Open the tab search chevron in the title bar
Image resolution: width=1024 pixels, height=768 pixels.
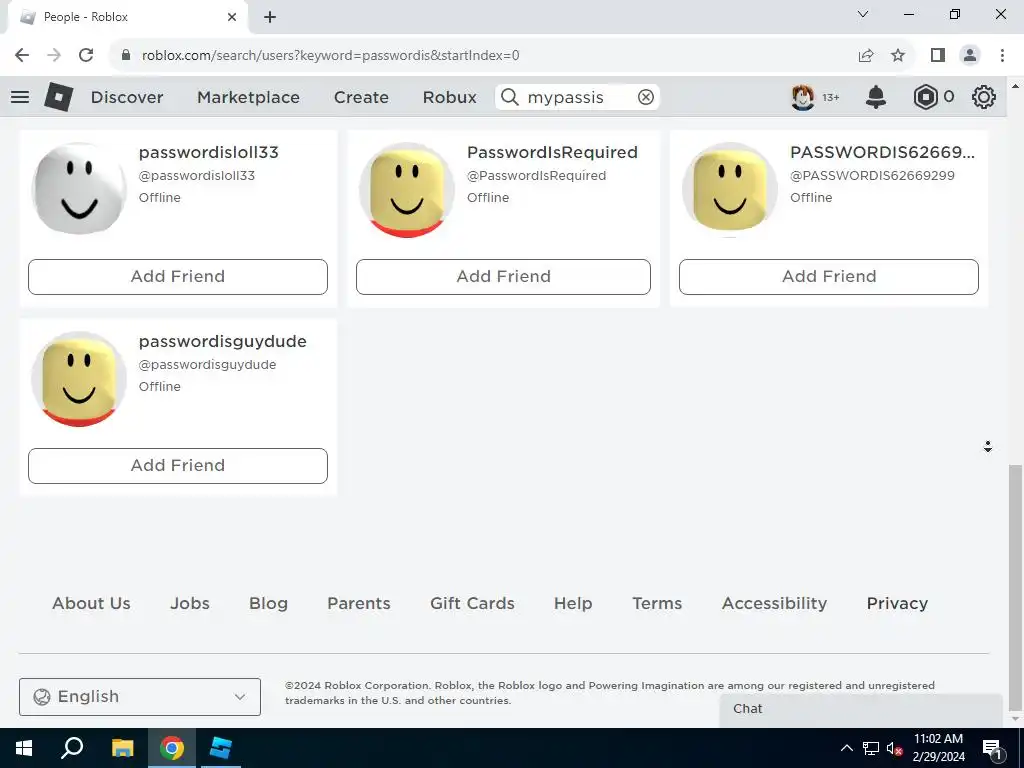(863, 14)
